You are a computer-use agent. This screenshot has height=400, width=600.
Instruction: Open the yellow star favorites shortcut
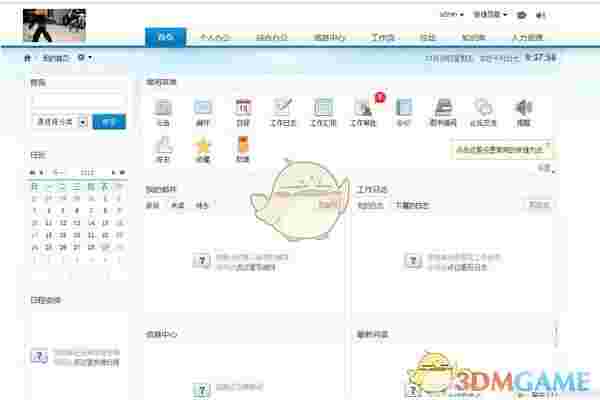[202, 146]
